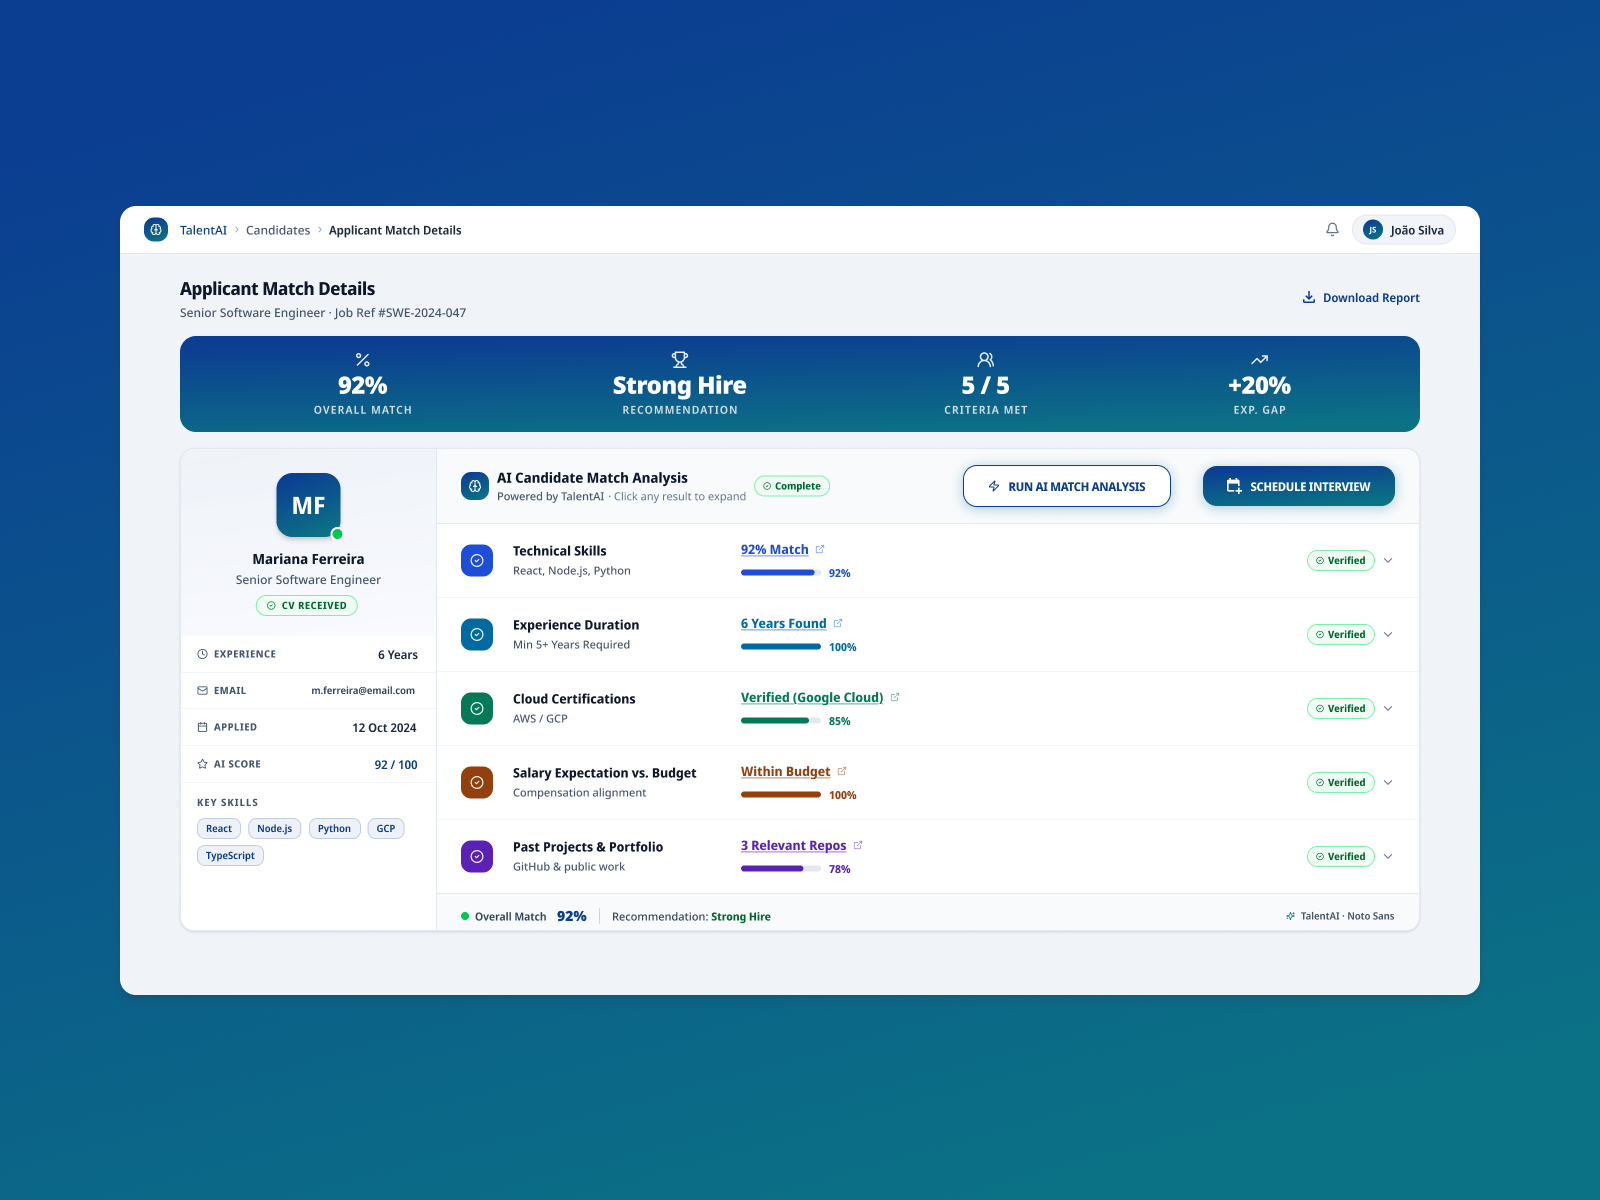The height and width of the screenshot is (1200, 1600).
Task: Go to TalentAI breadcrumb
Action: (203, 230)
